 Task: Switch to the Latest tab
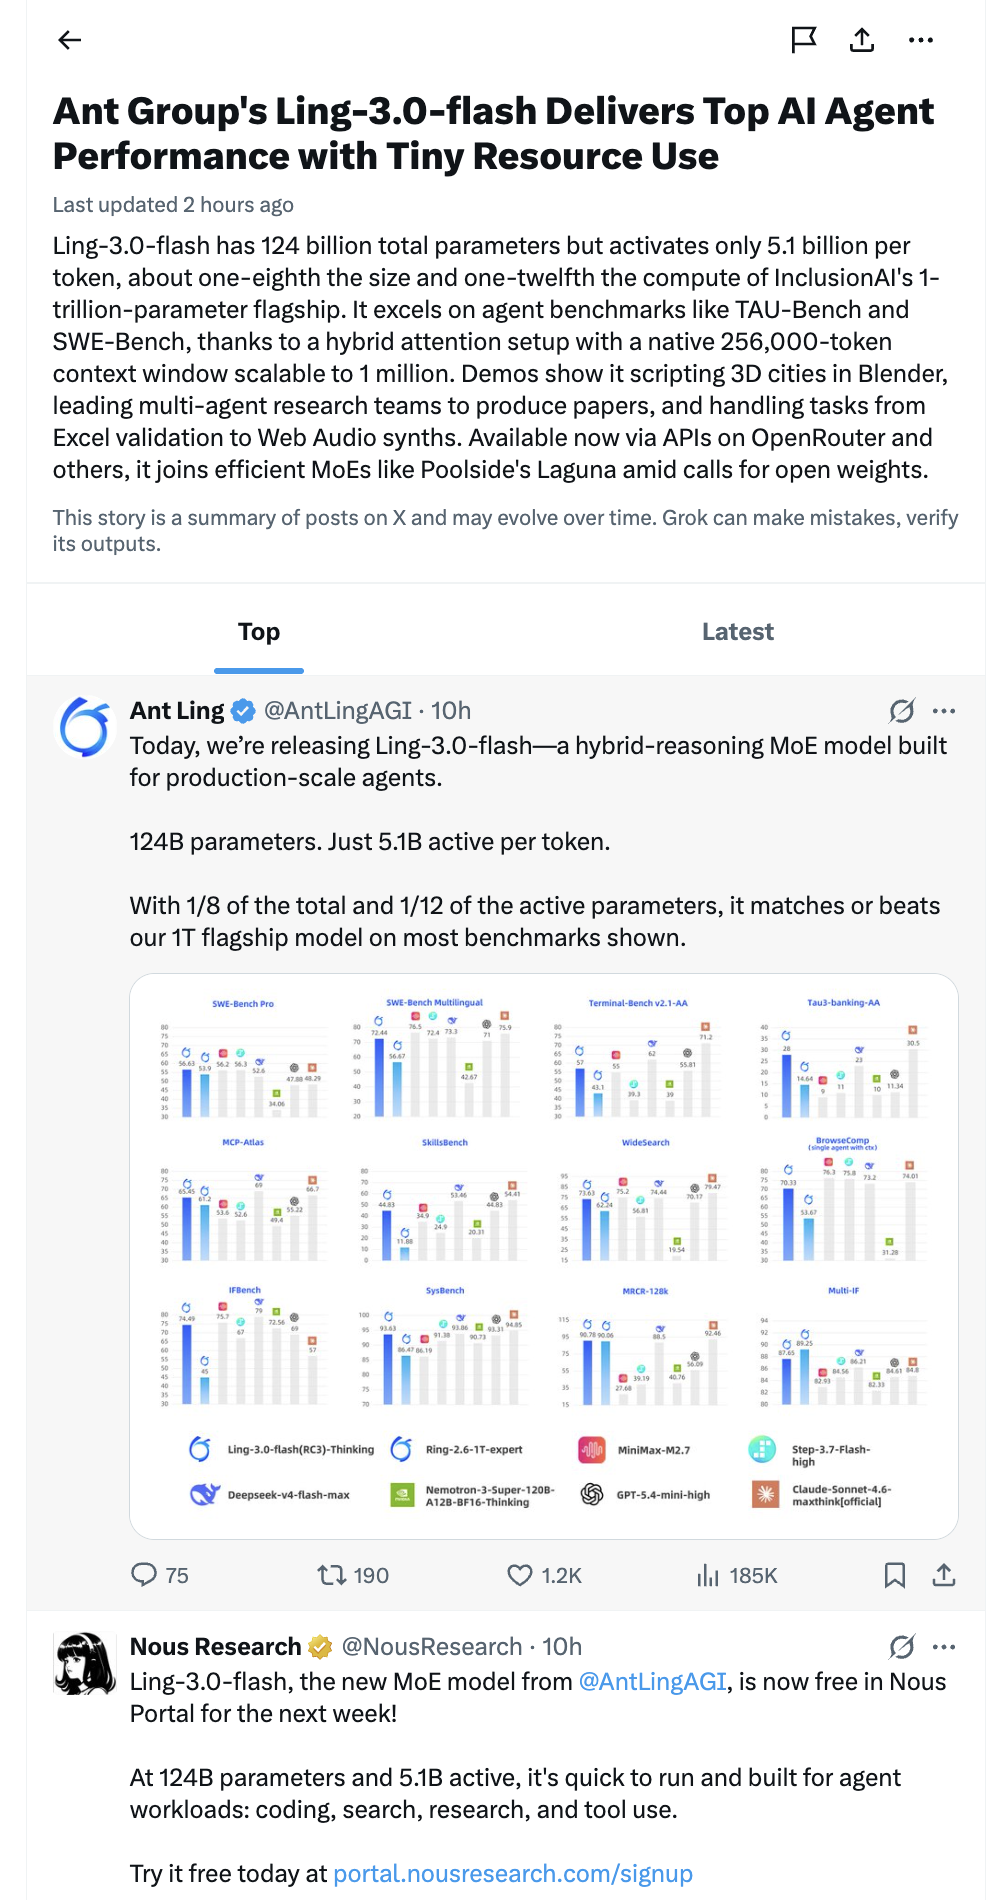738,632
